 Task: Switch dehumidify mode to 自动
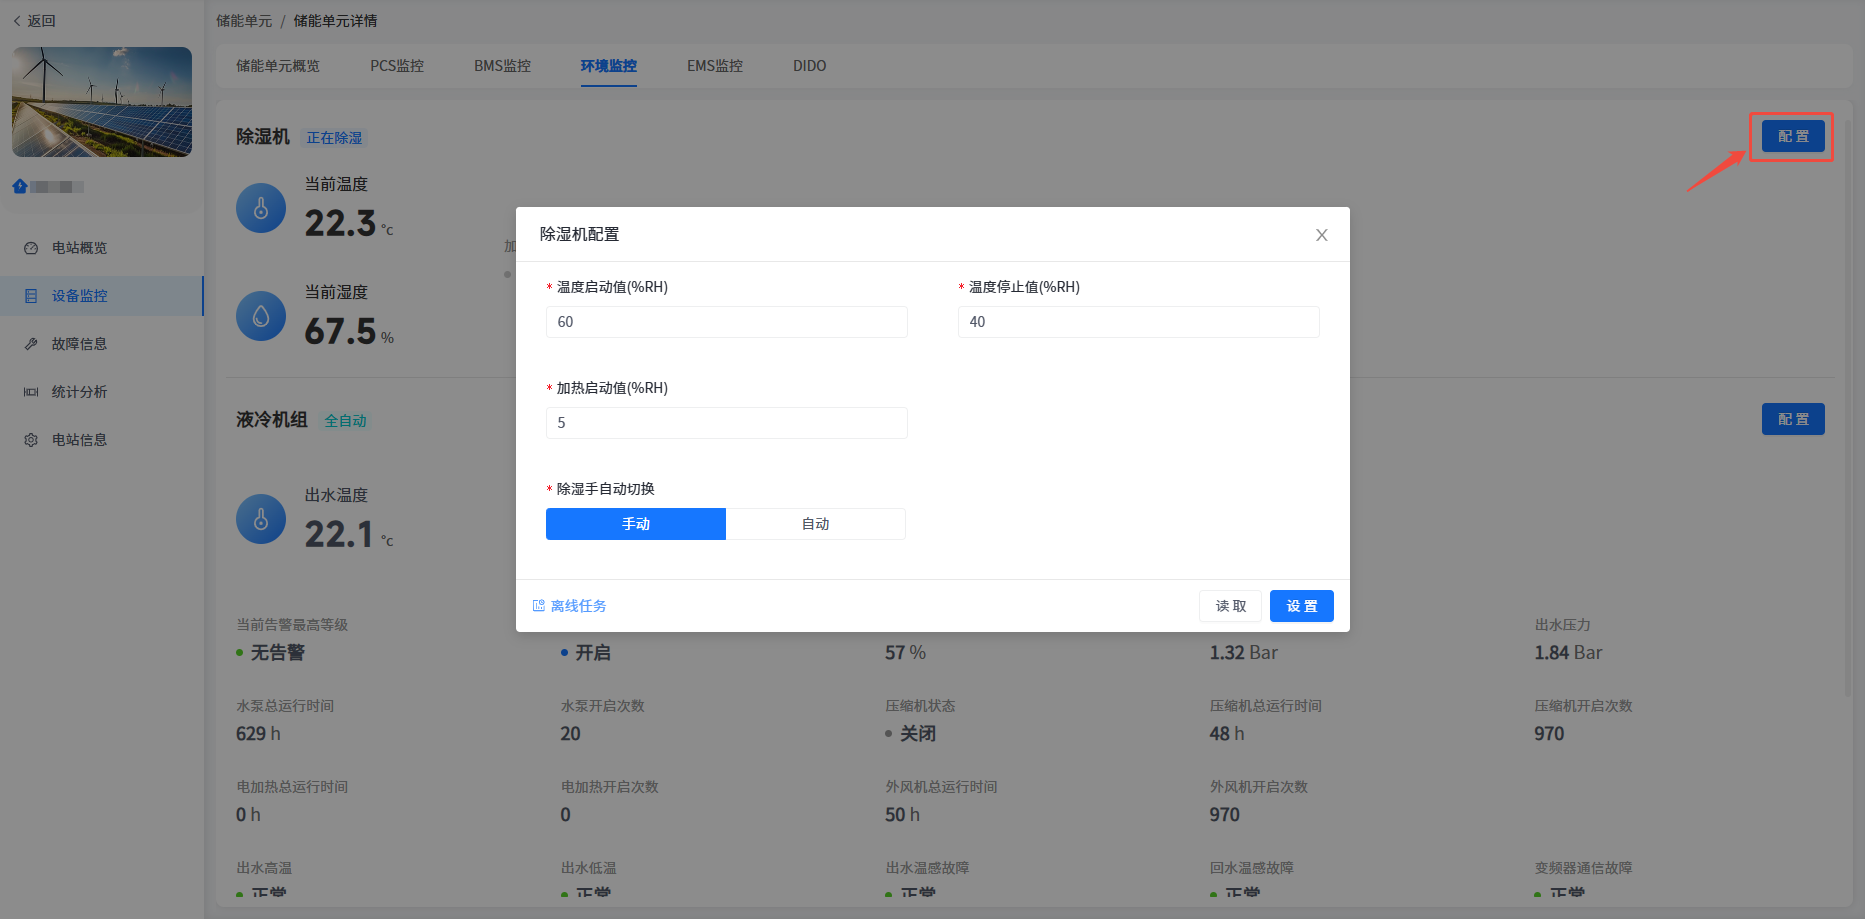click(x=815, y=524)
